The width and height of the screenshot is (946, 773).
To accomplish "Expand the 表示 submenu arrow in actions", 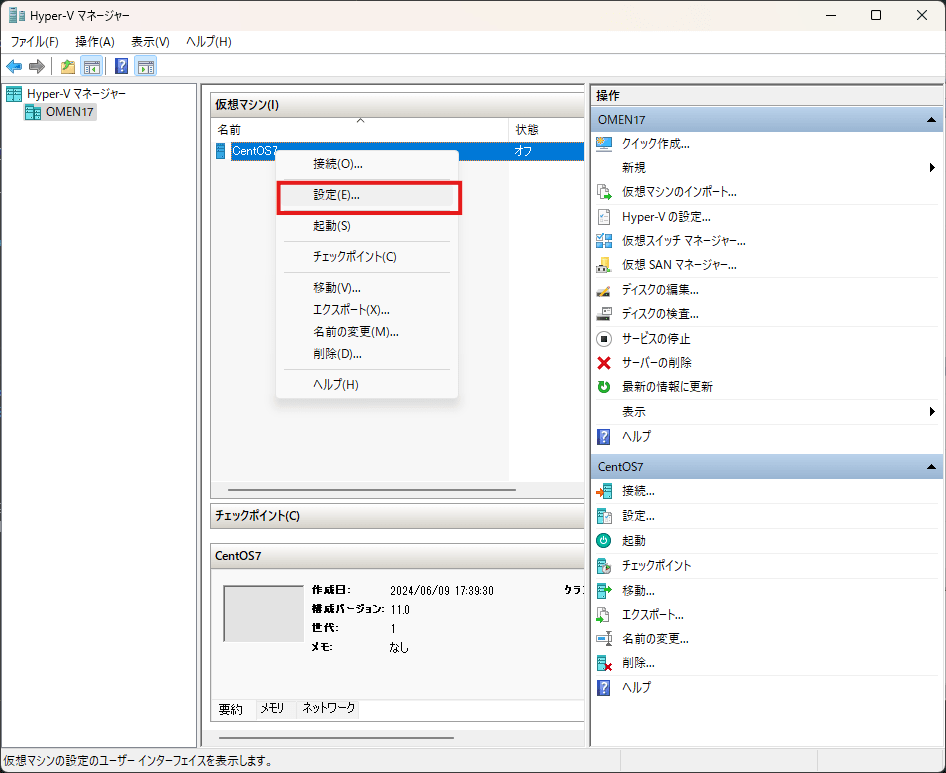I will [932, 412].
